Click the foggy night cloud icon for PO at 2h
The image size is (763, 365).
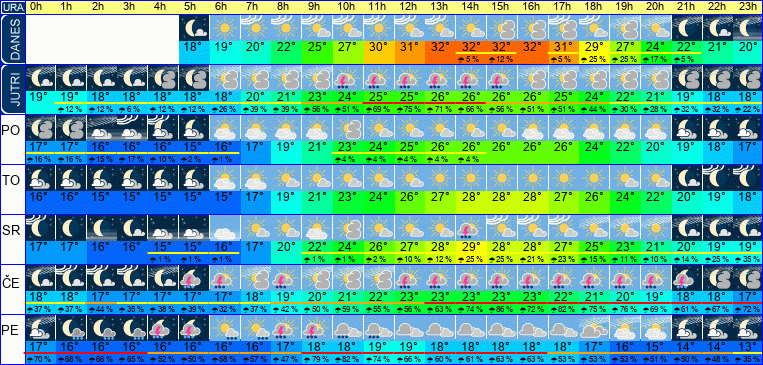(101, 128)
